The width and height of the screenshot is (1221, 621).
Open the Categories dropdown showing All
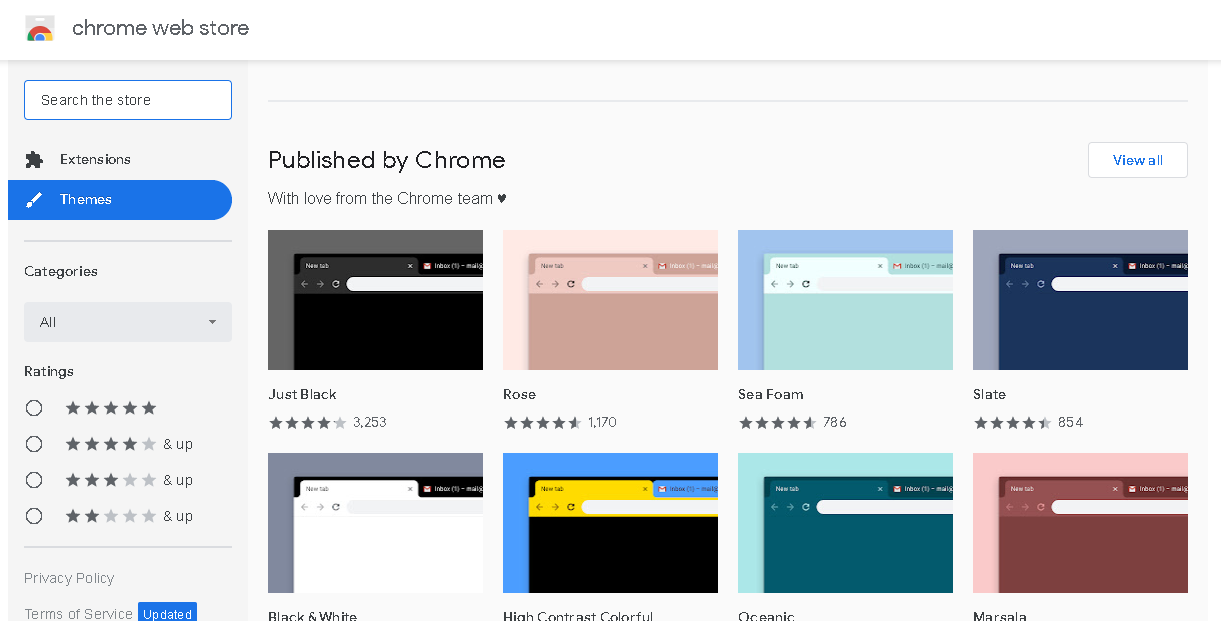[x=128, y=322]
